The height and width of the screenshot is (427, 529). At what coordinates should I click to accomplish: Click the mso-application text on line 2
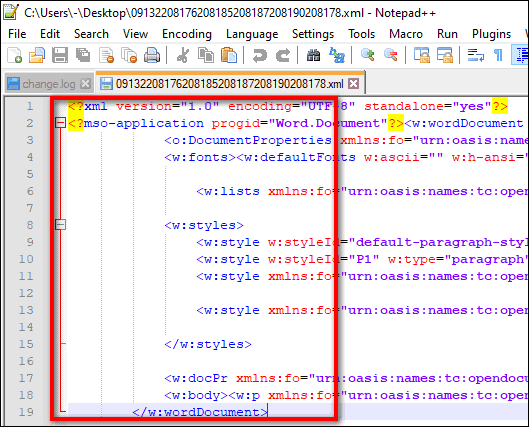(x=144, y=123)
